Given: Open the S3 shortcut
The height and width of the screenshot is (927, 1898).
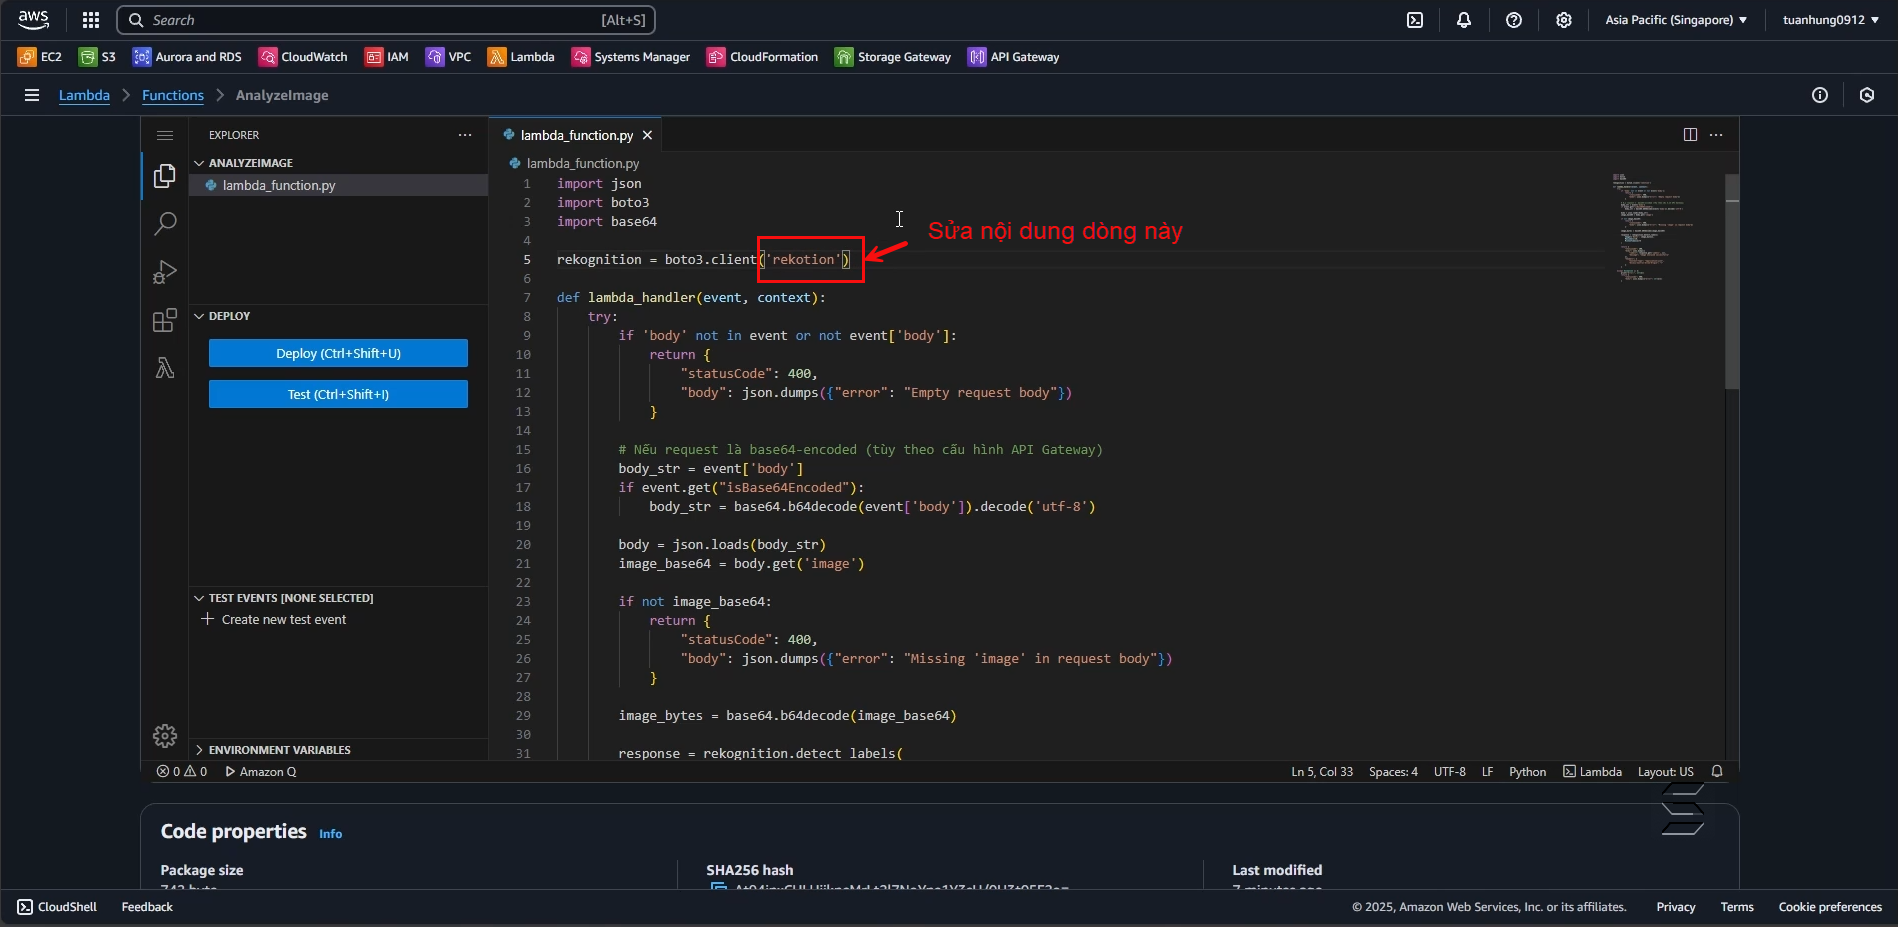Looking at the screenshot, I should (98, 57).
